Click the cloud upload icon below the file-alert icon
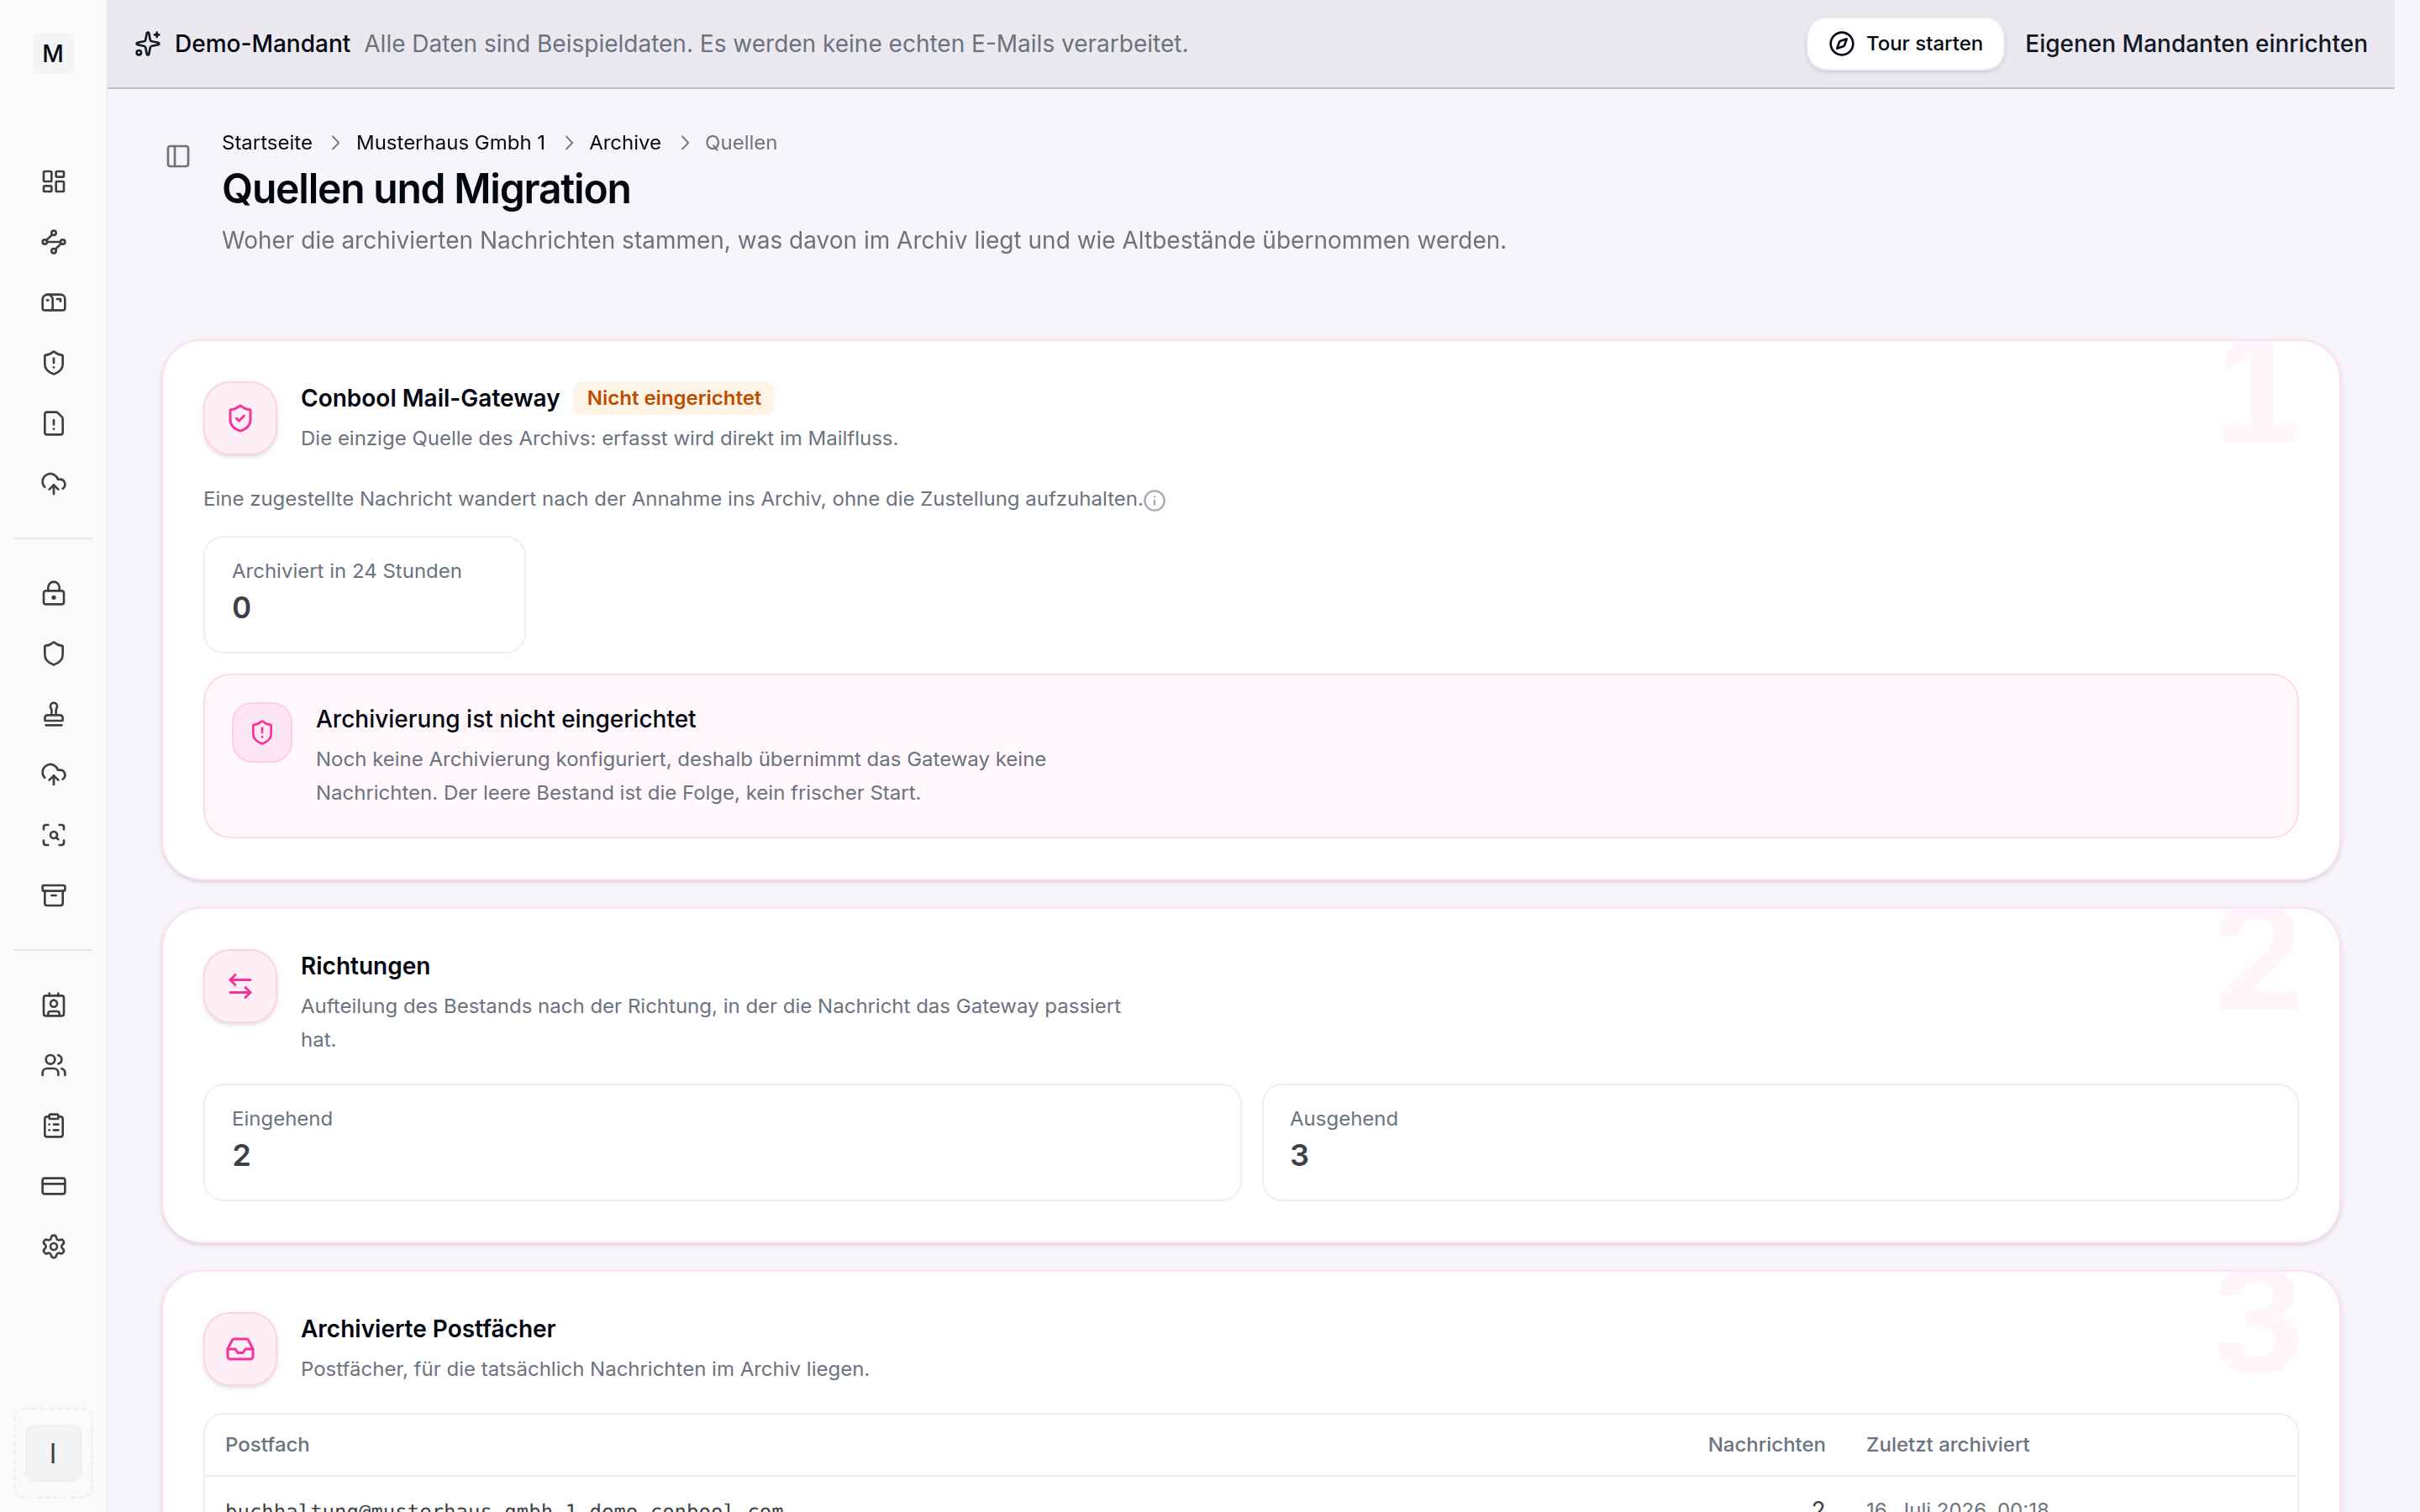 point(53,484)
